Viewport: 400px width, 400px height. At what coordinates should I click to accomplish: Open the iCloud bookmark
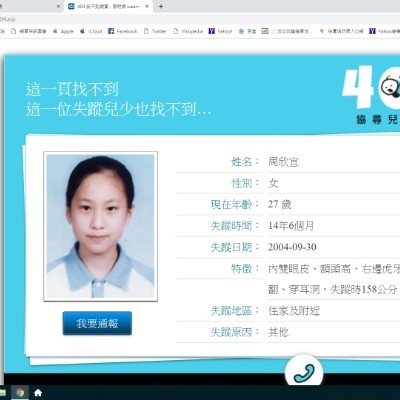tap(91, 31)
